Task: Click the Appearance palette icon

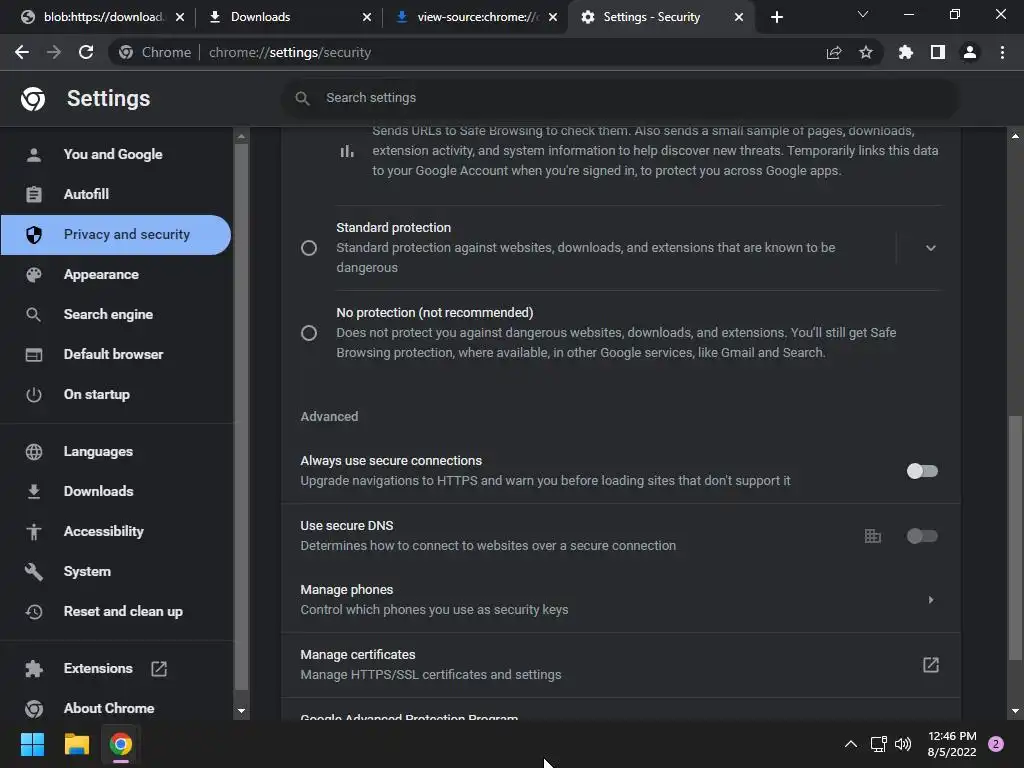Action: click(x=34, y=275)
